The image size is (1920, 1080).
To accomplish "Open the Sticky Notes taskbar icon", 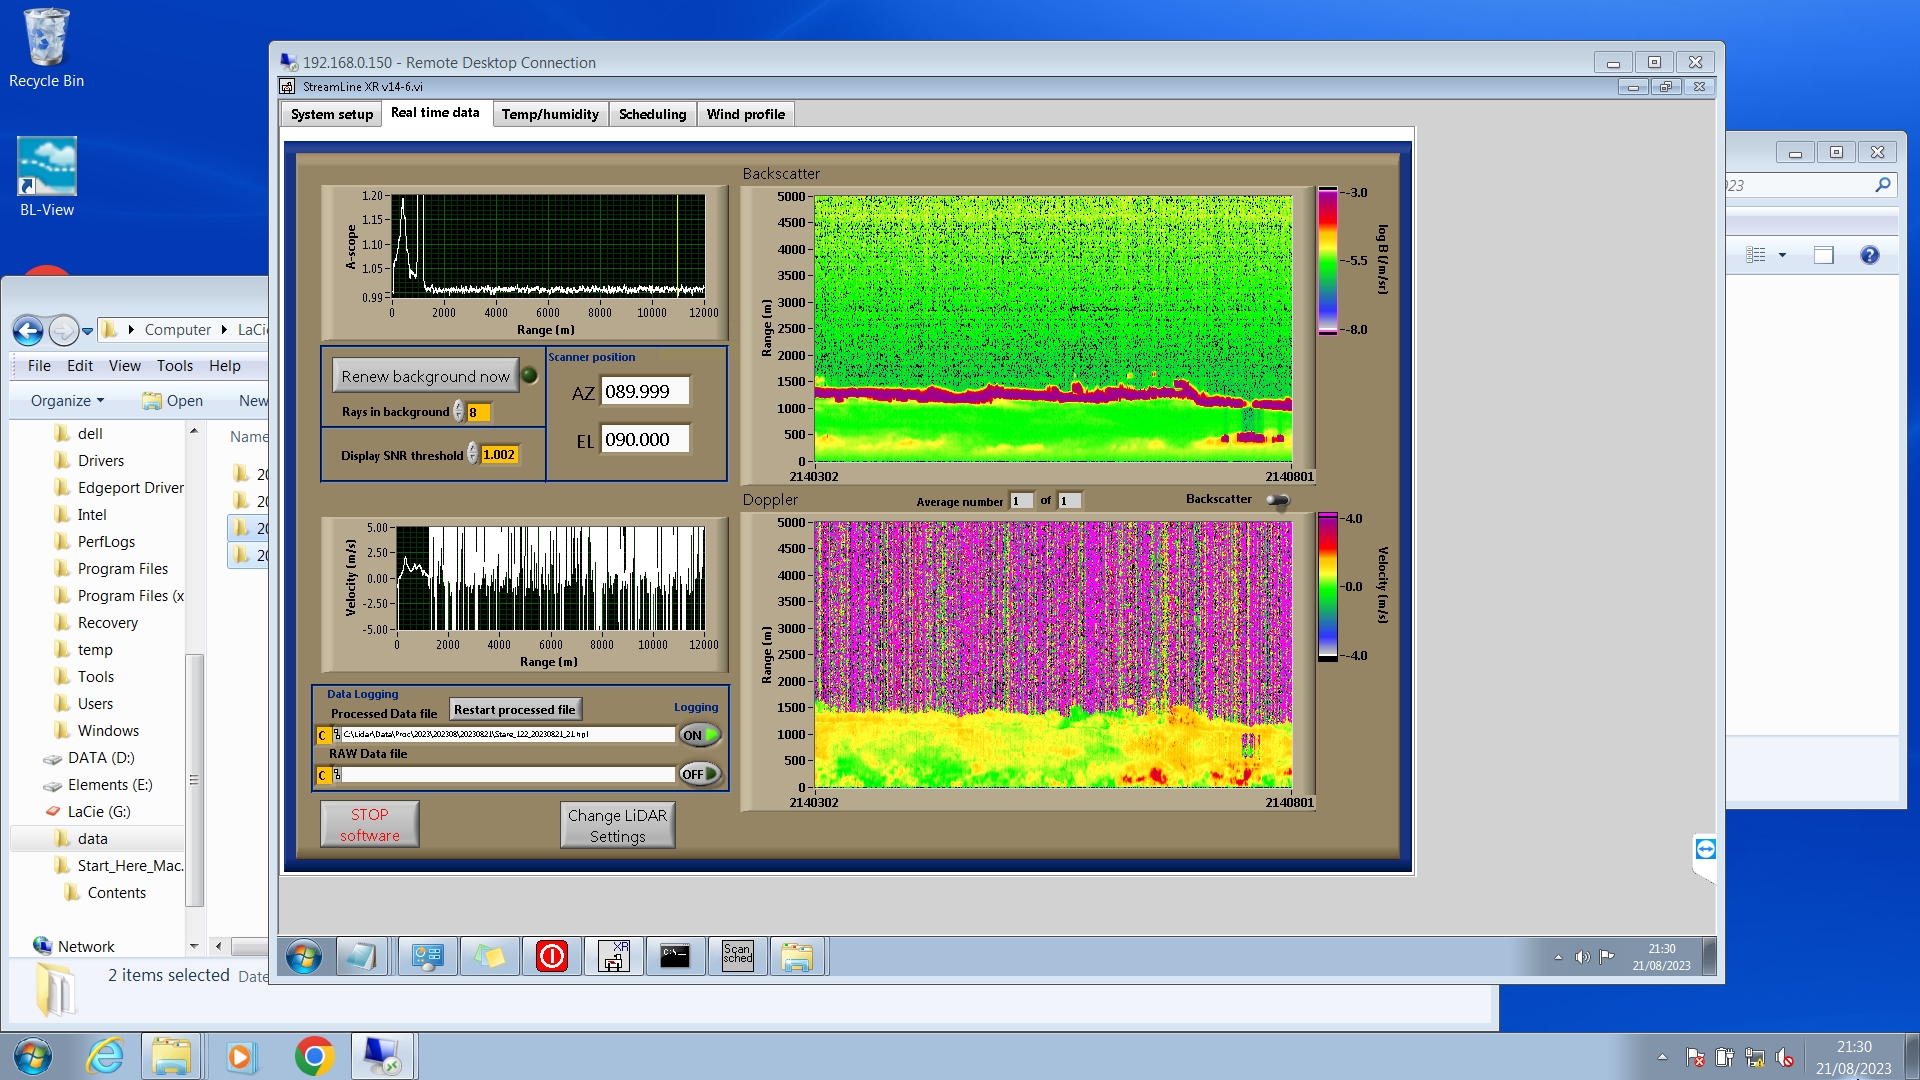I will (489, 957).
